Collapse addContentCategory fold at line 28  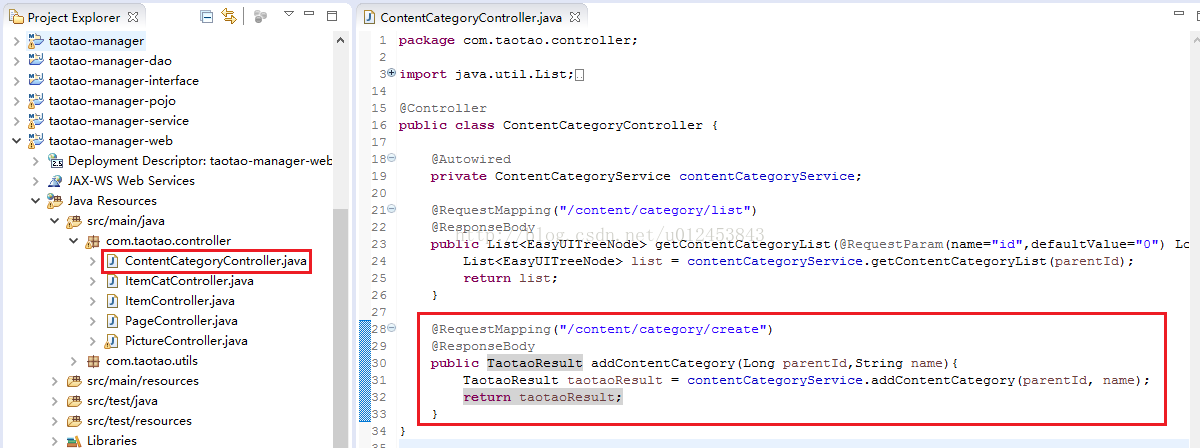[x=392, y=329]
